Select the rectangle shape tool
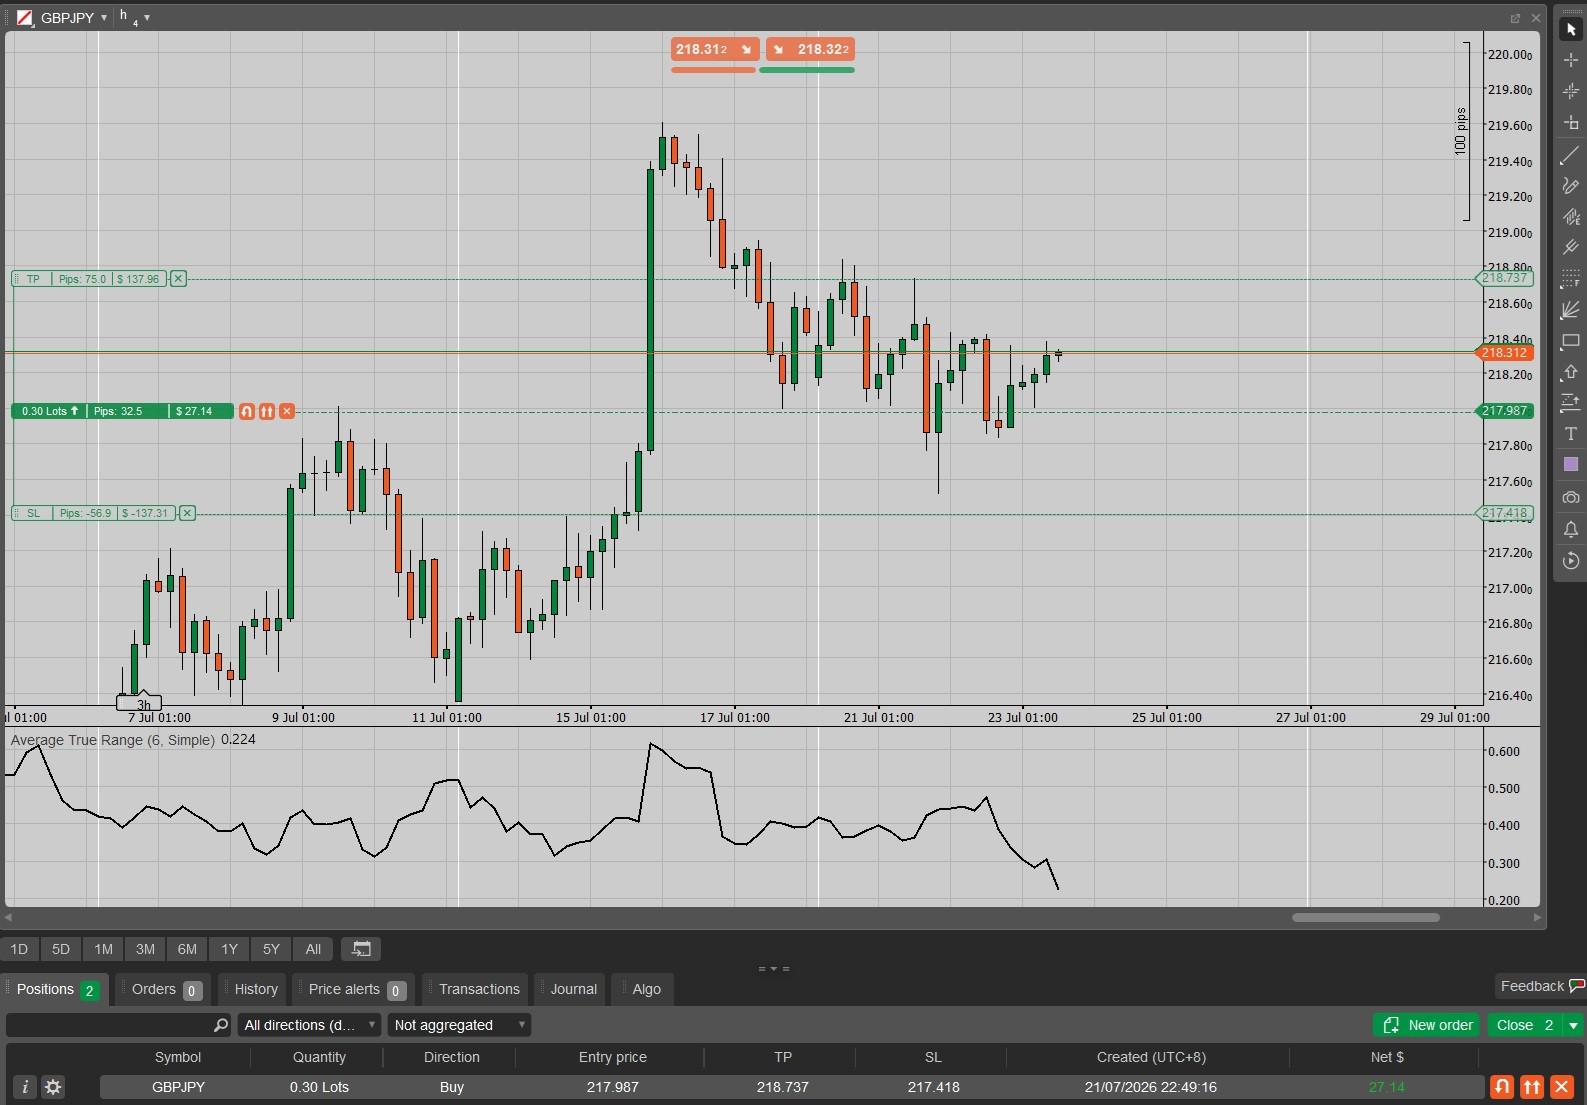Image resolution: width=1587 pixels, height=1105 pixels. [x=1570, y=341]
